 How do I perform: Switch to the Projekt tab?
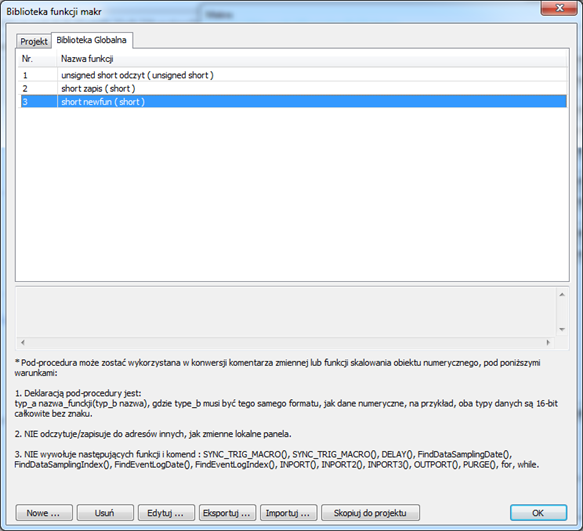click(33, 41)
